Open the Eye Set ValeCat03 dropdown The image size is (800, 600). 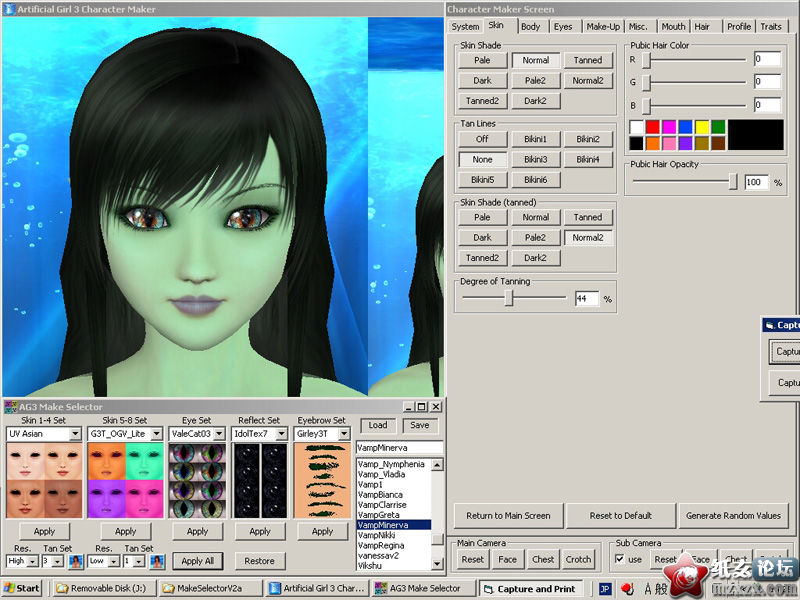point(219,434)
